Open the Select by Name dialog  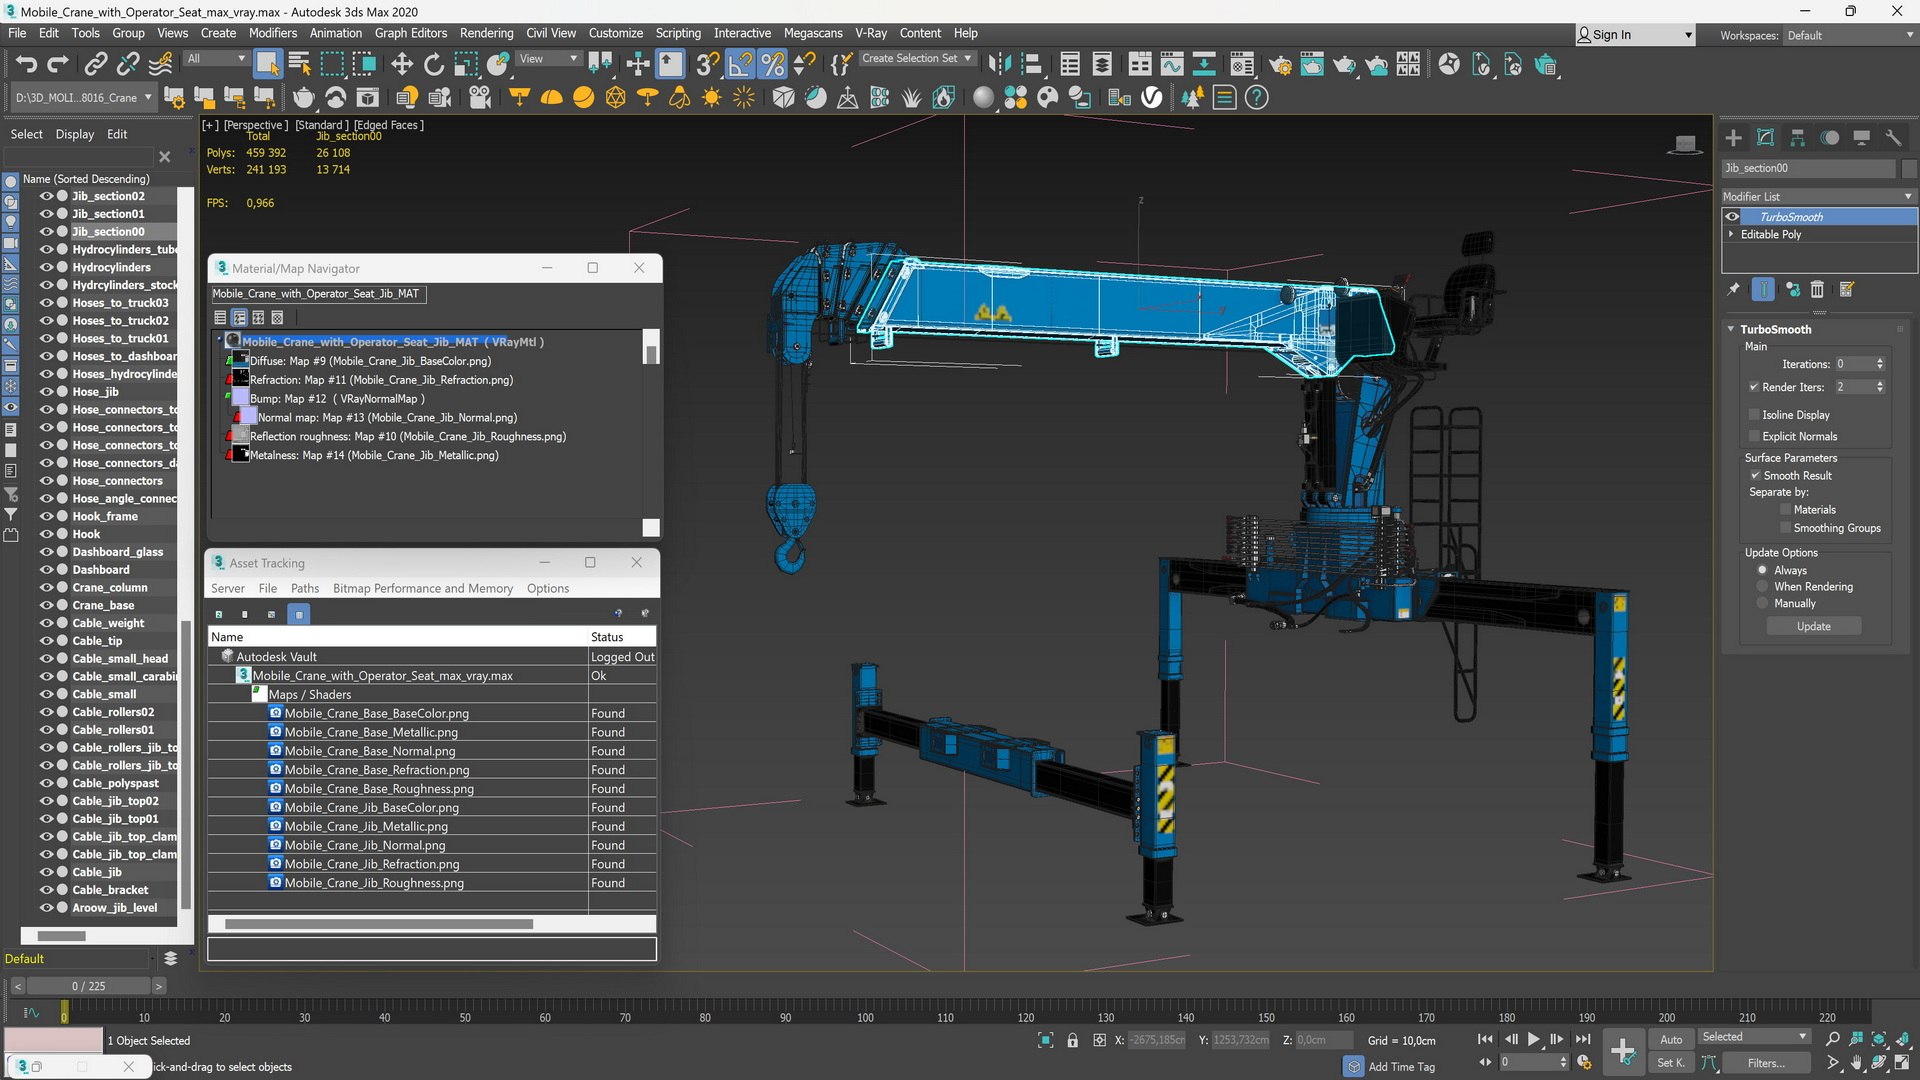coord(299,65)
